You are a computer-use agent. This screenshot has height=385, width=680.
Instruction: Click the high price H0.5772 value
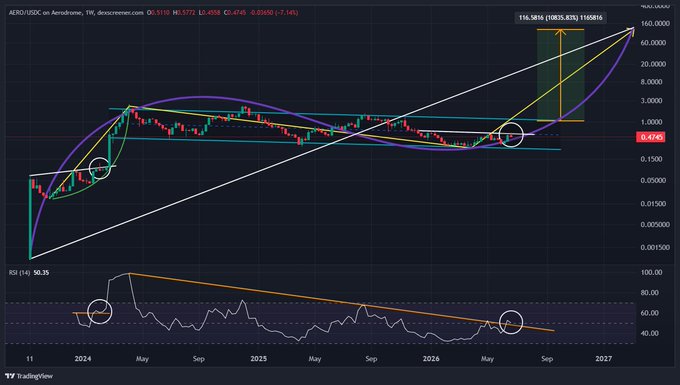(184, 13)
